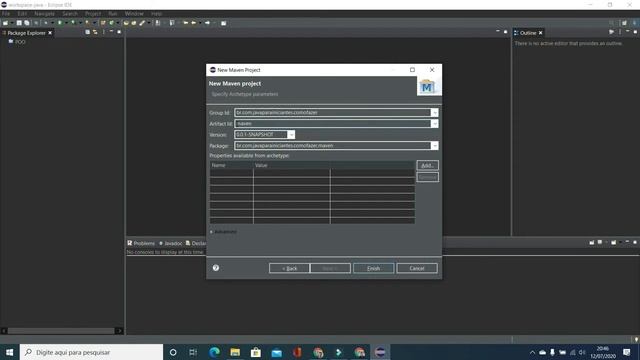Click the New Java Package toolbar icon
This screenshot has height=360, width=640.
pyautogui.click(x=103, y=23)
